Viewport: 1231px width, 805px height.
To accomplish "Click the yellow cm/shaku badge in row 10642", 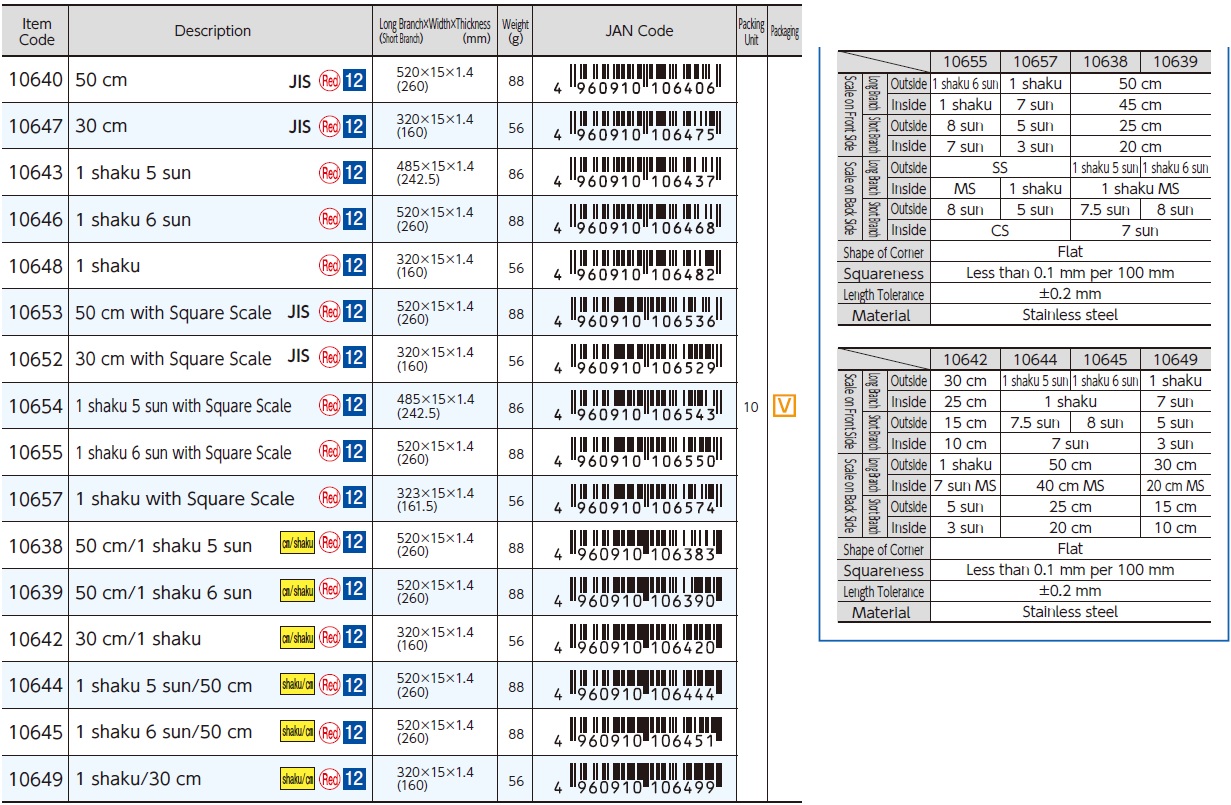I will point(297,636).
